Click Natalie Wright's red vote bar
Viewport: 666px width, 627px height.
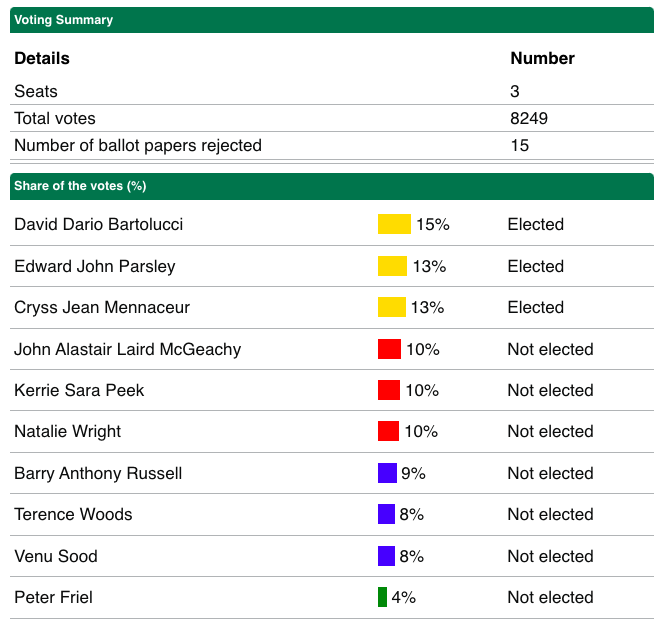click(x=389, y=431)
